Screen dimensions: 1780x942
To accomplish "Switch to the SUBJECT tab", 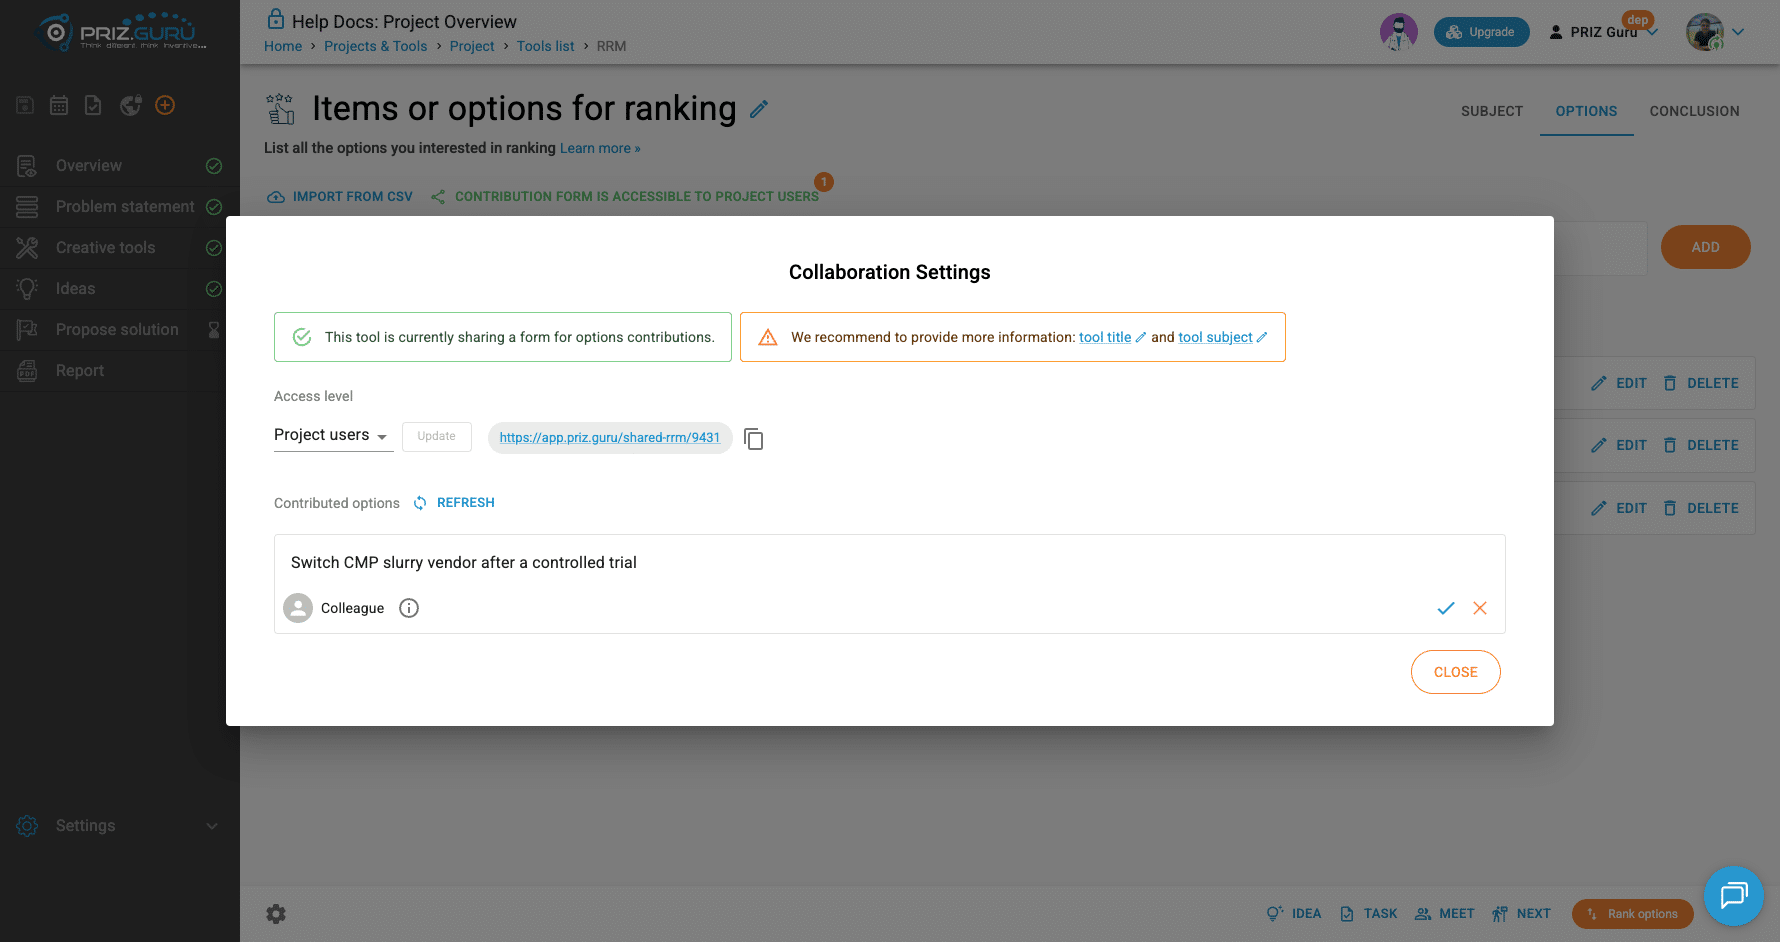I will 1491,111.
